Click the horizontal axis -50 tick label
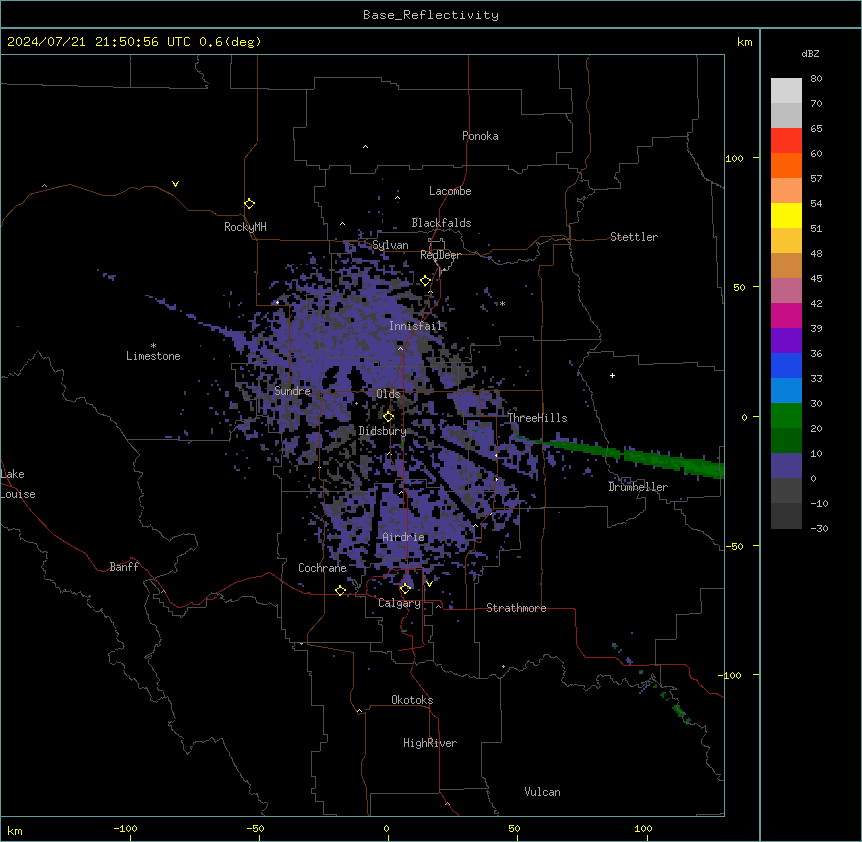This screenshot has height=842, width=862. (255, 829)
